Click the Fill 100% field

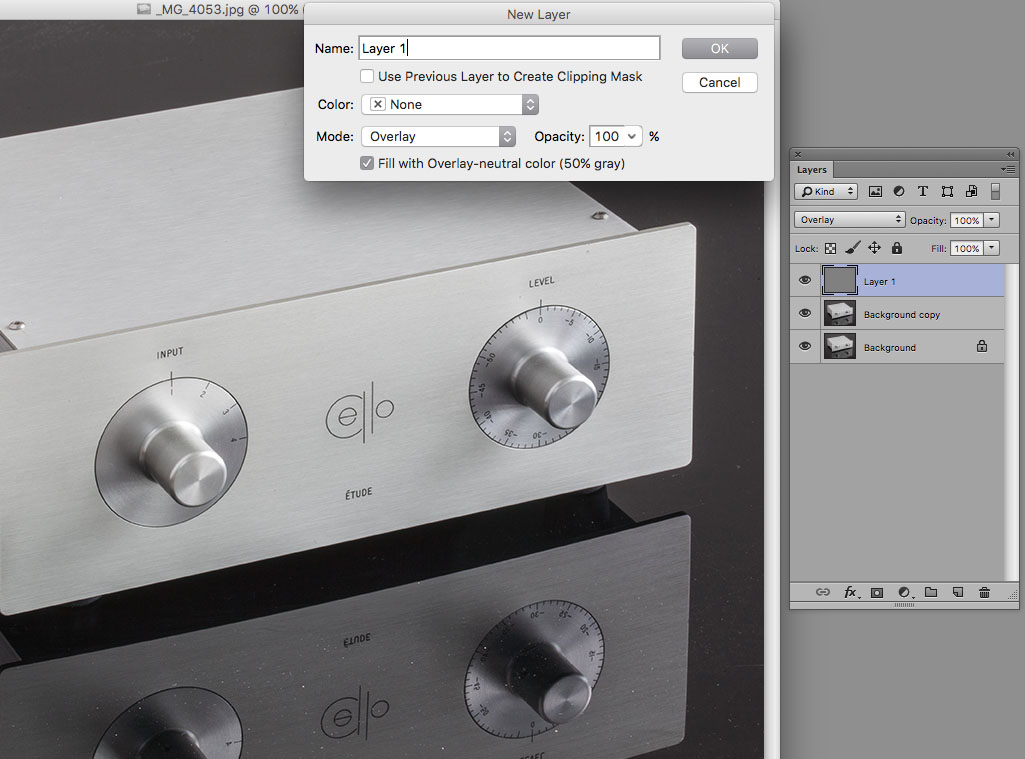coord(966,248)
